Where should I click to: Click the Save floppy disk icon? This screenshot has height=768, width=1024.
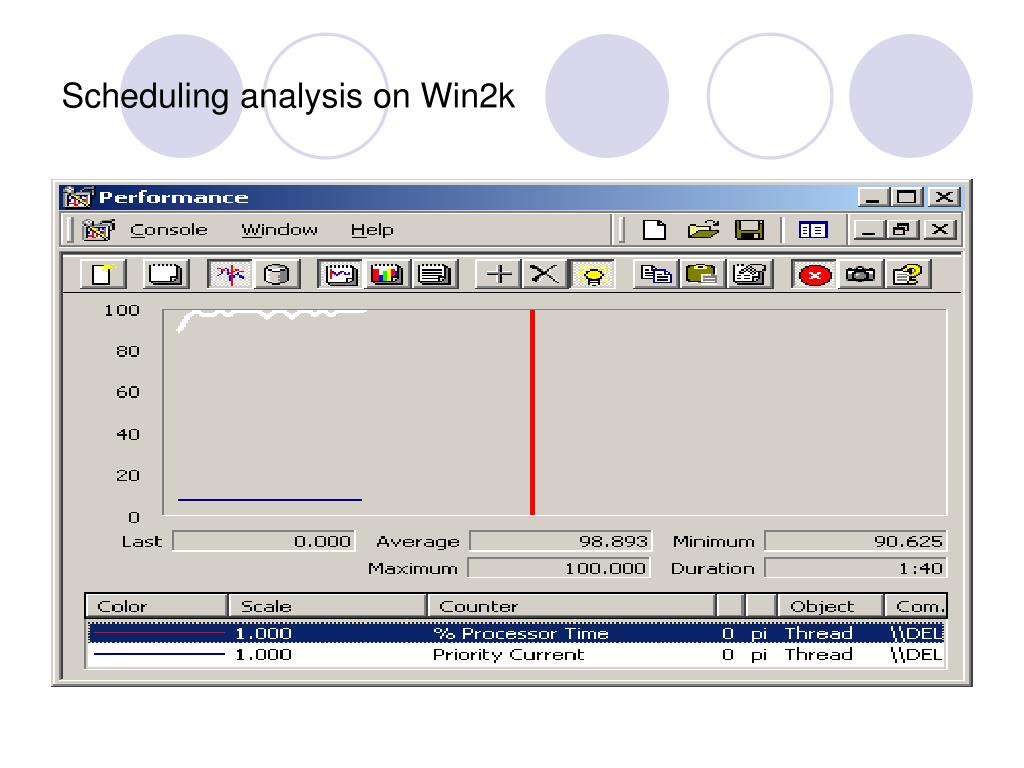pos(750,230)
